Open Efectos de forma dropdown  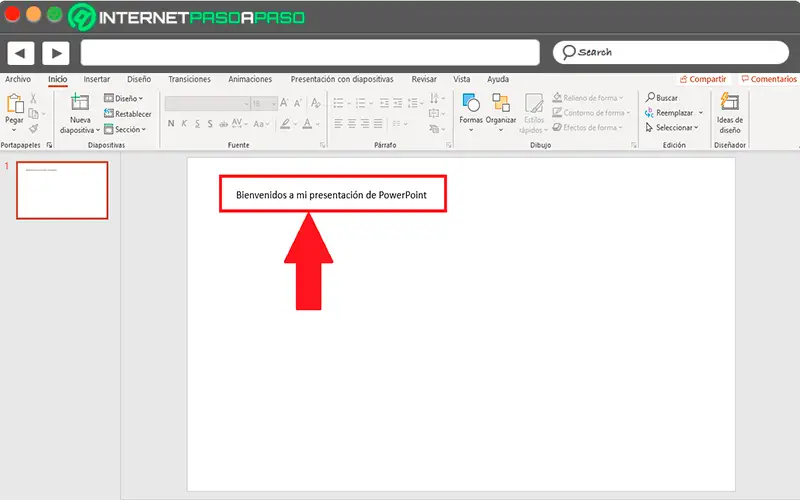588,128
